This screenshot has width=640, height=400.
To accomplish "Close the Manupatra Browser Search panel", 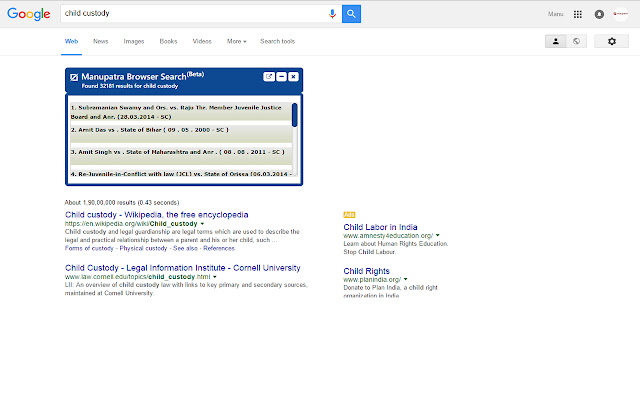I will 294,77.
